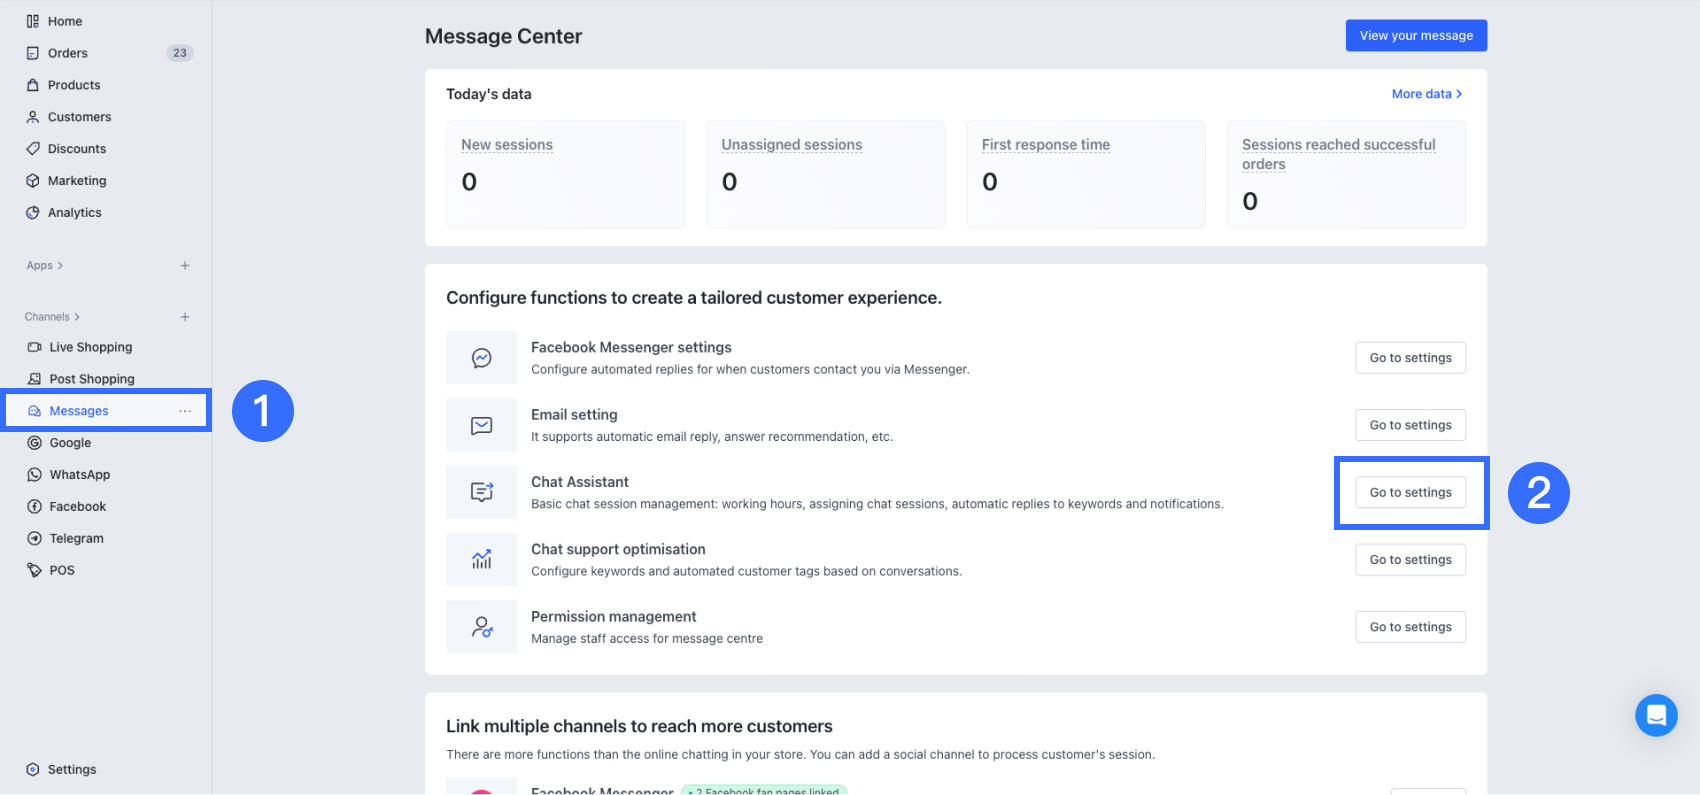1700x795 pixels.
Task: Click the Telegram channel icon
Action: [34, 539]
